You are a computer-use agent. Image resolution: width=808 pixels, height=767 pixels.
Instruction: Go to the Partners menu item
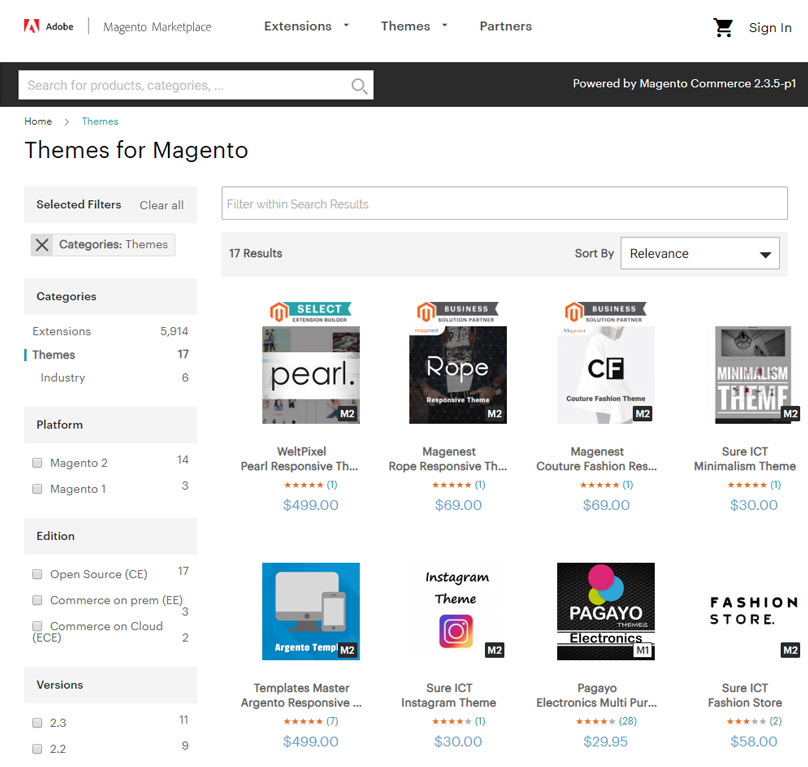coord(505,27)
